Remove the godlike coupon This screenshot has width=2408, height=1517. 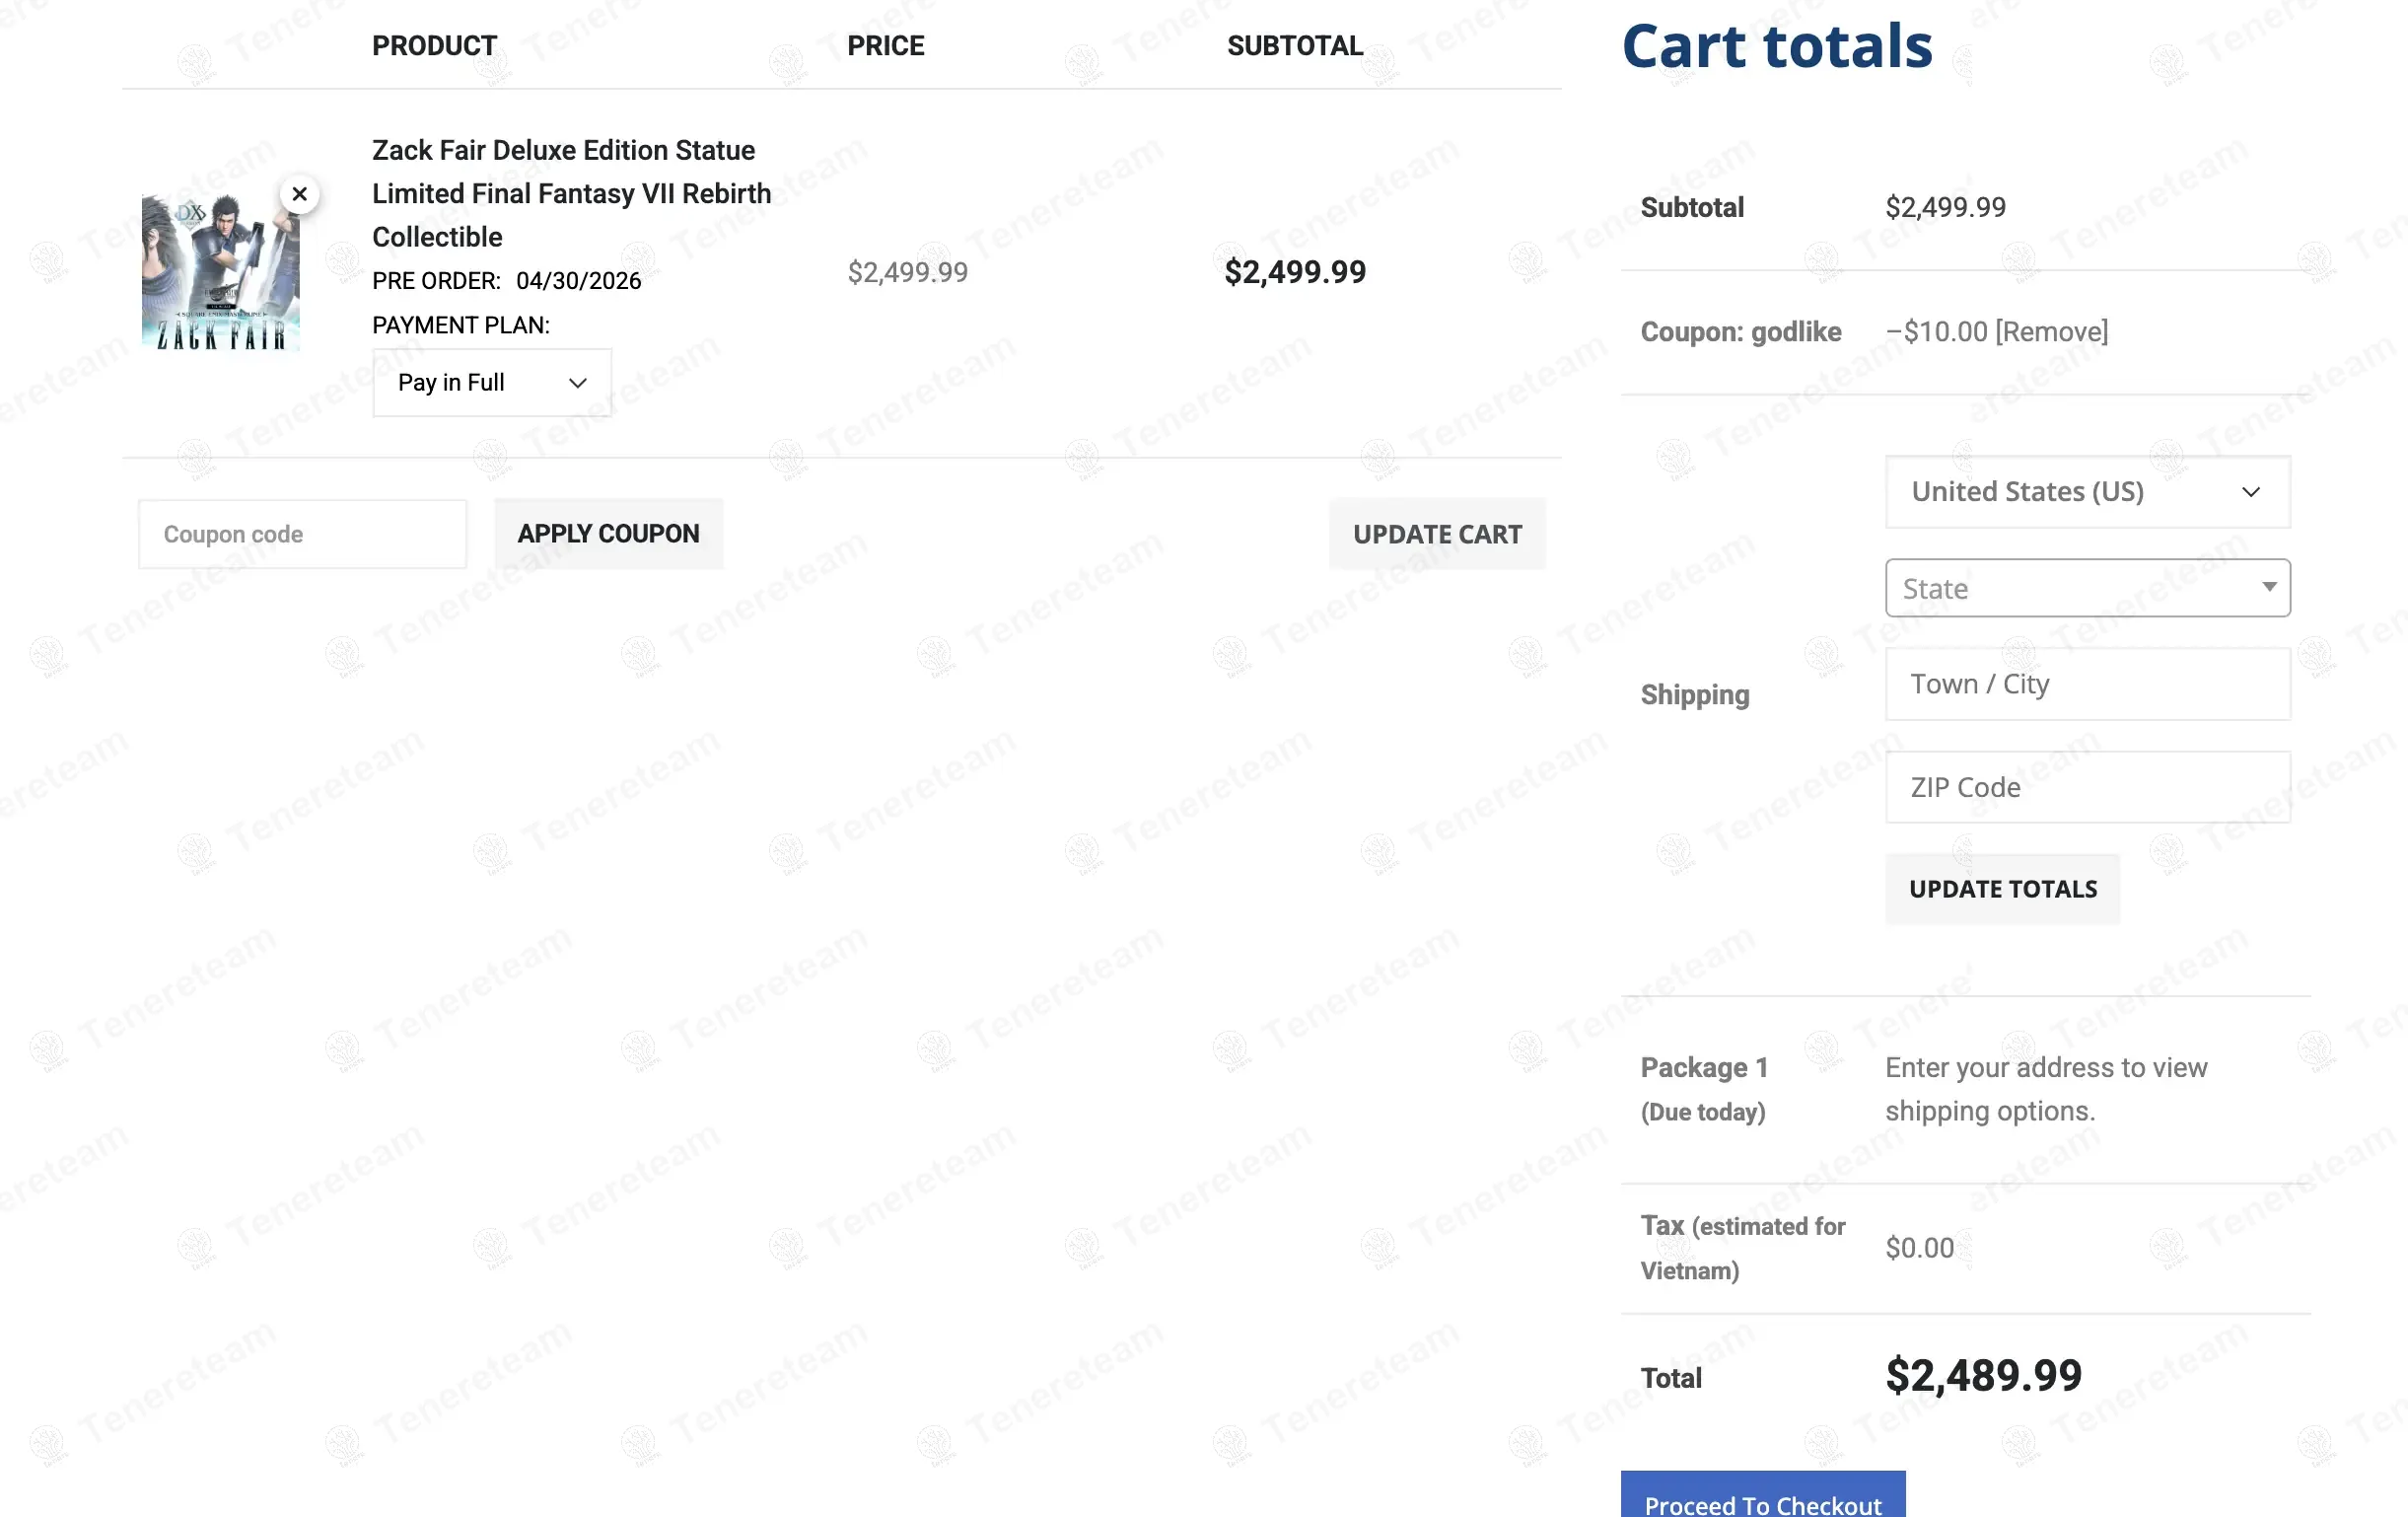[x=2051, y=332]
